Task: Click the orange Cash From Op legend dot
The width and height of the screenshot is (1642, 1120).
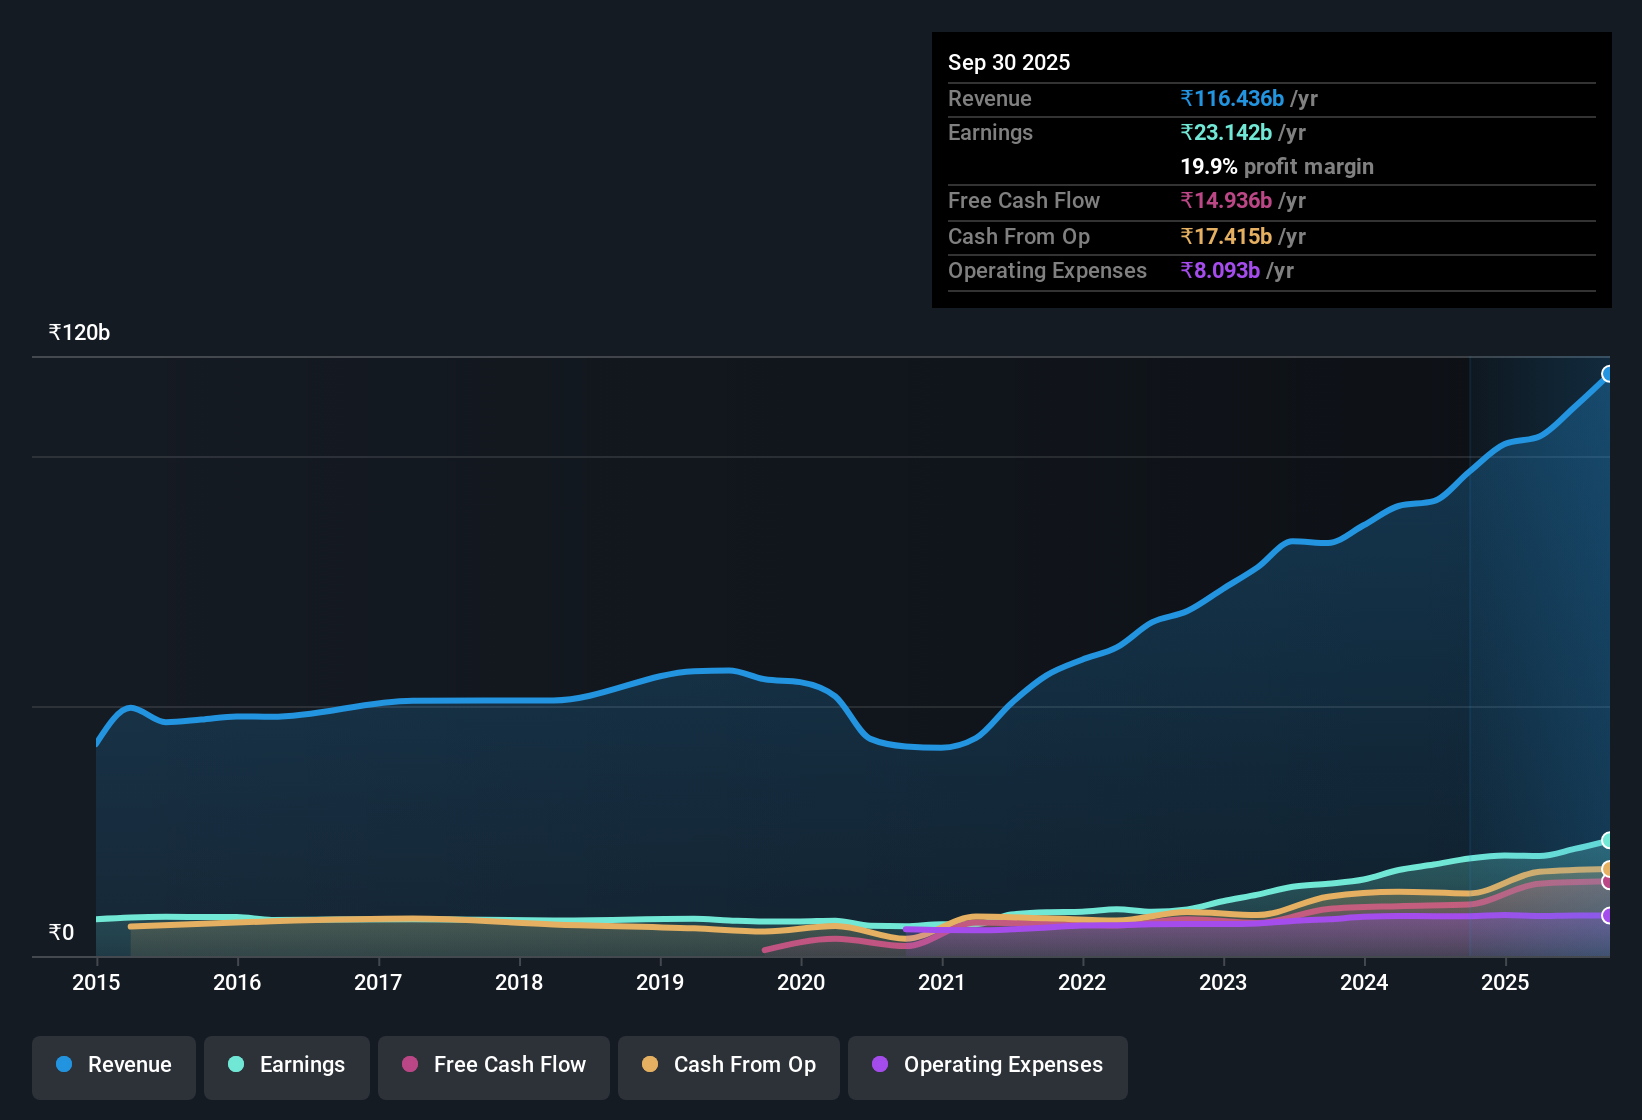Action: (x=650, y=1065)
